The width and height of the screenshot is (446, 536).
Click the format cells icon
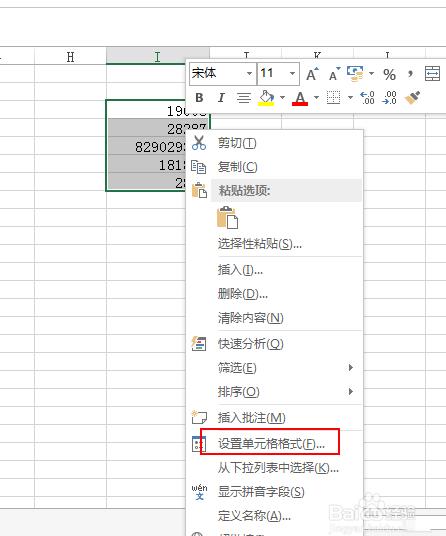[198, 444]
